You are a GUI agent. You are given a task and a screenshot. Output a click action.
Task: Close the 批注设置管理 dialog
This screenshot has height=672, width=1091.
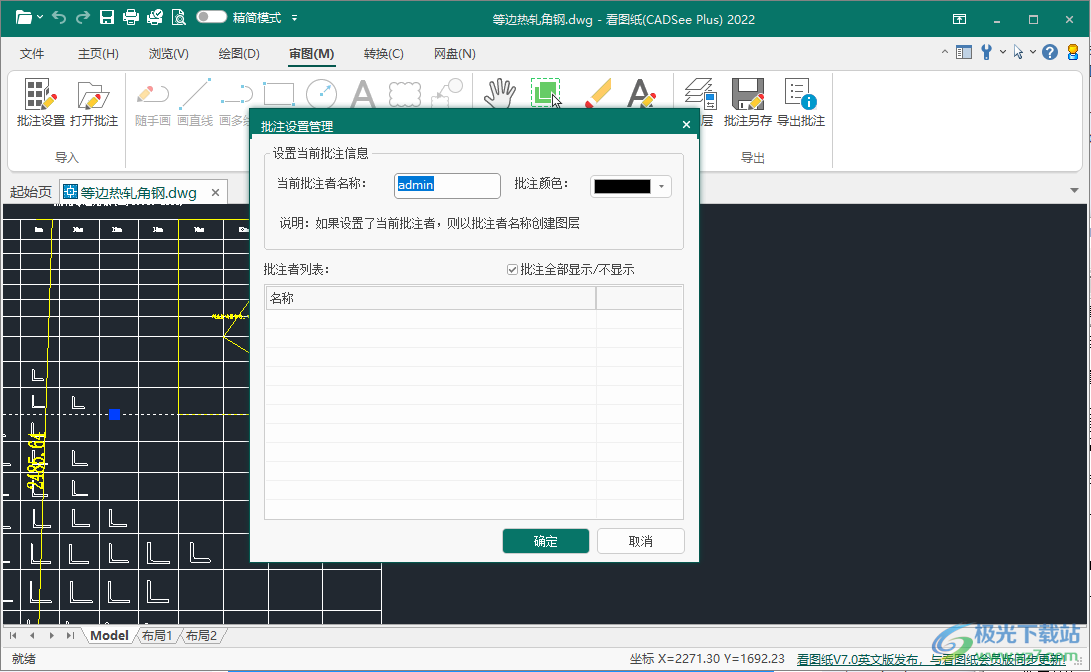pos(686,125)
